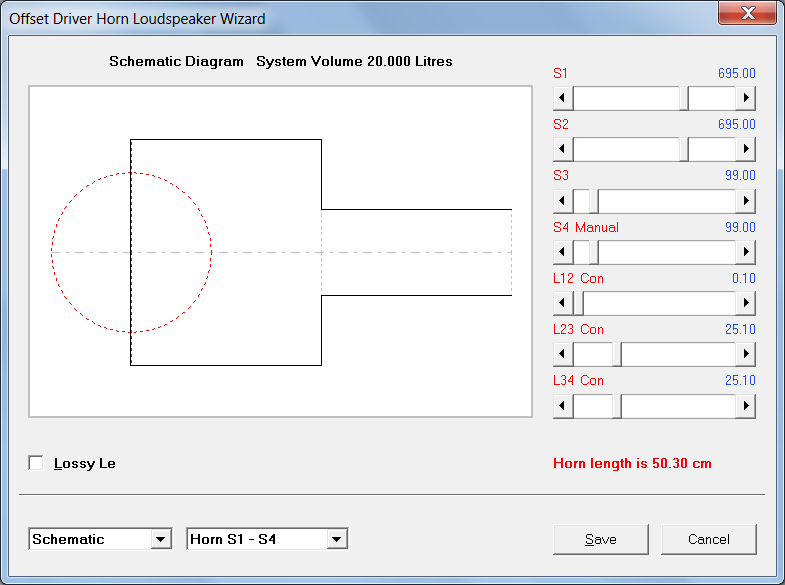Decrease S3 using left scroll arrow

click(563, 201)
